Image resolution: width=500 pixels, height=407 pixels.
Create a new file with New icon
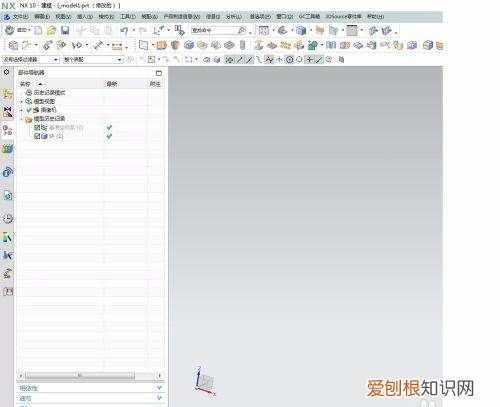[x=38, y=31]
